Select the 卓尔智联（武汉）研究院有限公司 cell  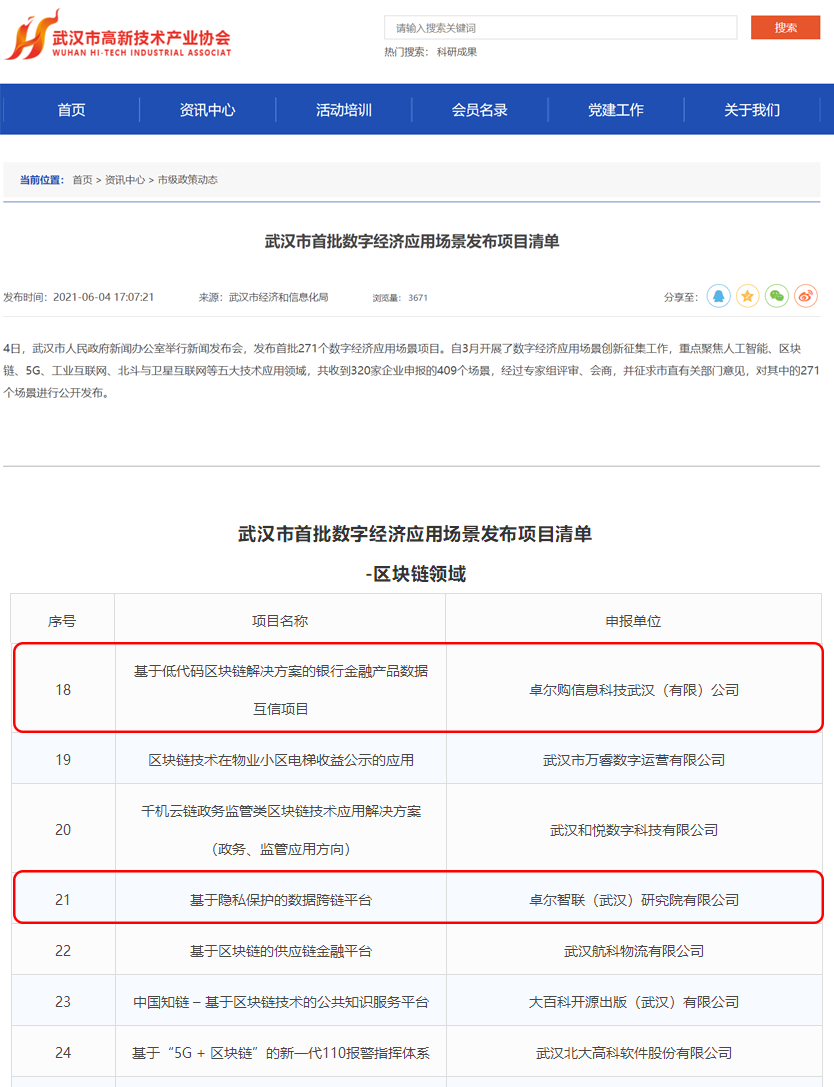click(x=634, y=899)
